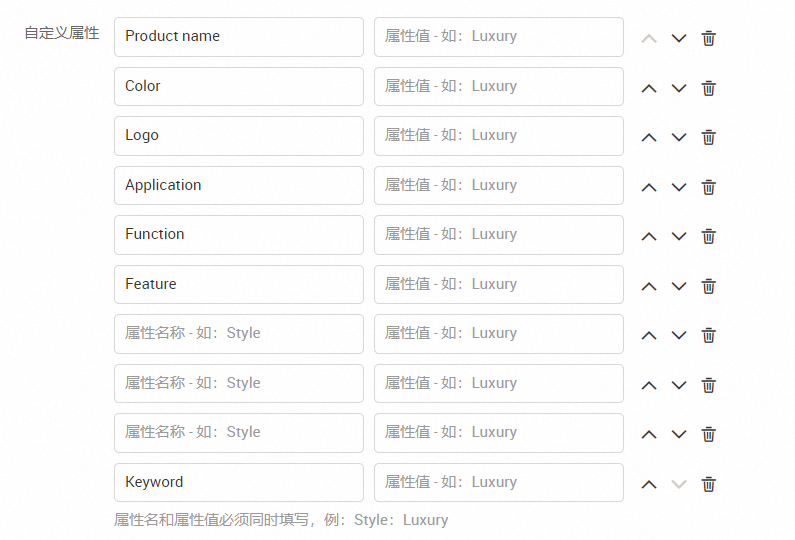Screen dimensions: 795x540
Task: Move the Function row down
Action: coord(679,236)
